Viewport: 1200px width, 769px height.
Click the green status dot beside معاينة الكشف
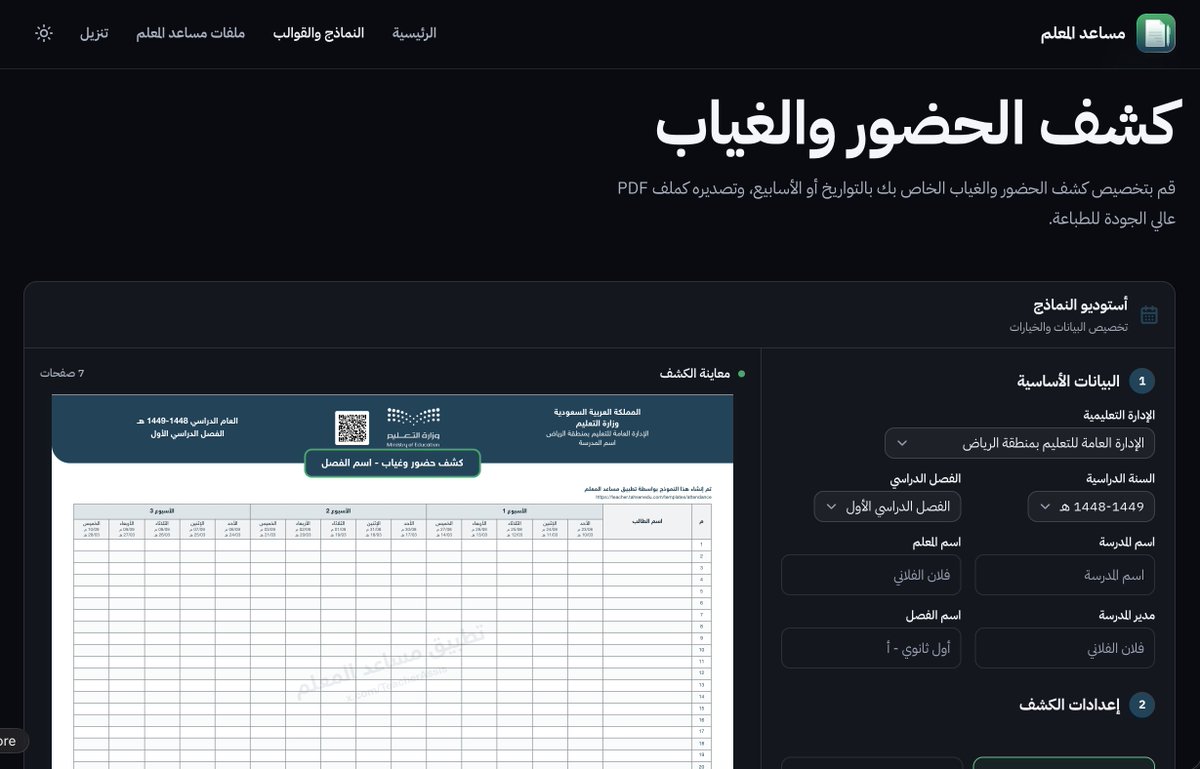(741, 374)
